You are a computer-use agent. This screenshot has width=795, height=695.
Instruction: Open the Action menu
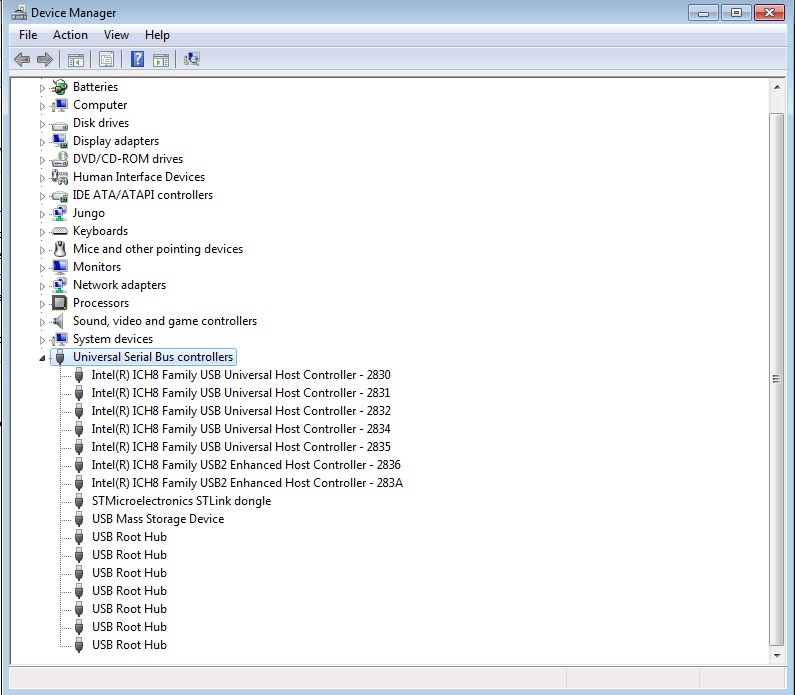pos(70,35)
